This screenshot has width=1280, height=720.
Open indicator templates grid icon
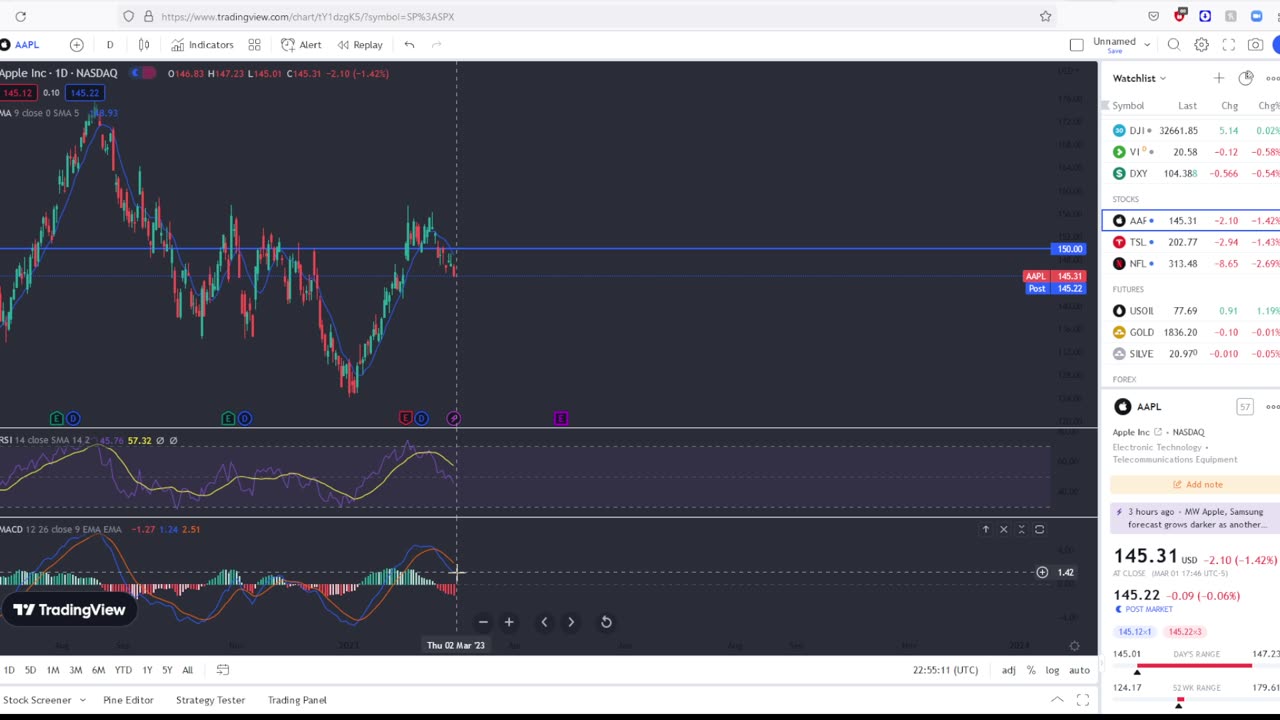click(254, 44)
